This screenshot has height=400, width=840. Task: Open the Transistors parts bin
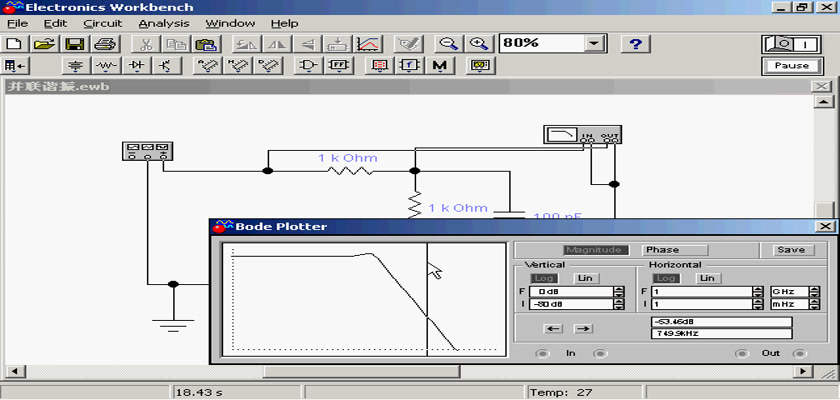167,66
